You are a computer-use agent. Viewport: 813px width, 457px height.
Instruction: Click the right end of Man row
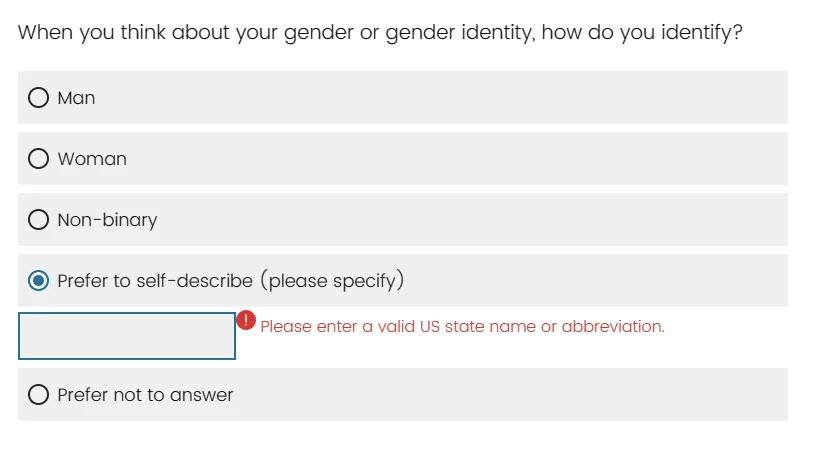760,98
